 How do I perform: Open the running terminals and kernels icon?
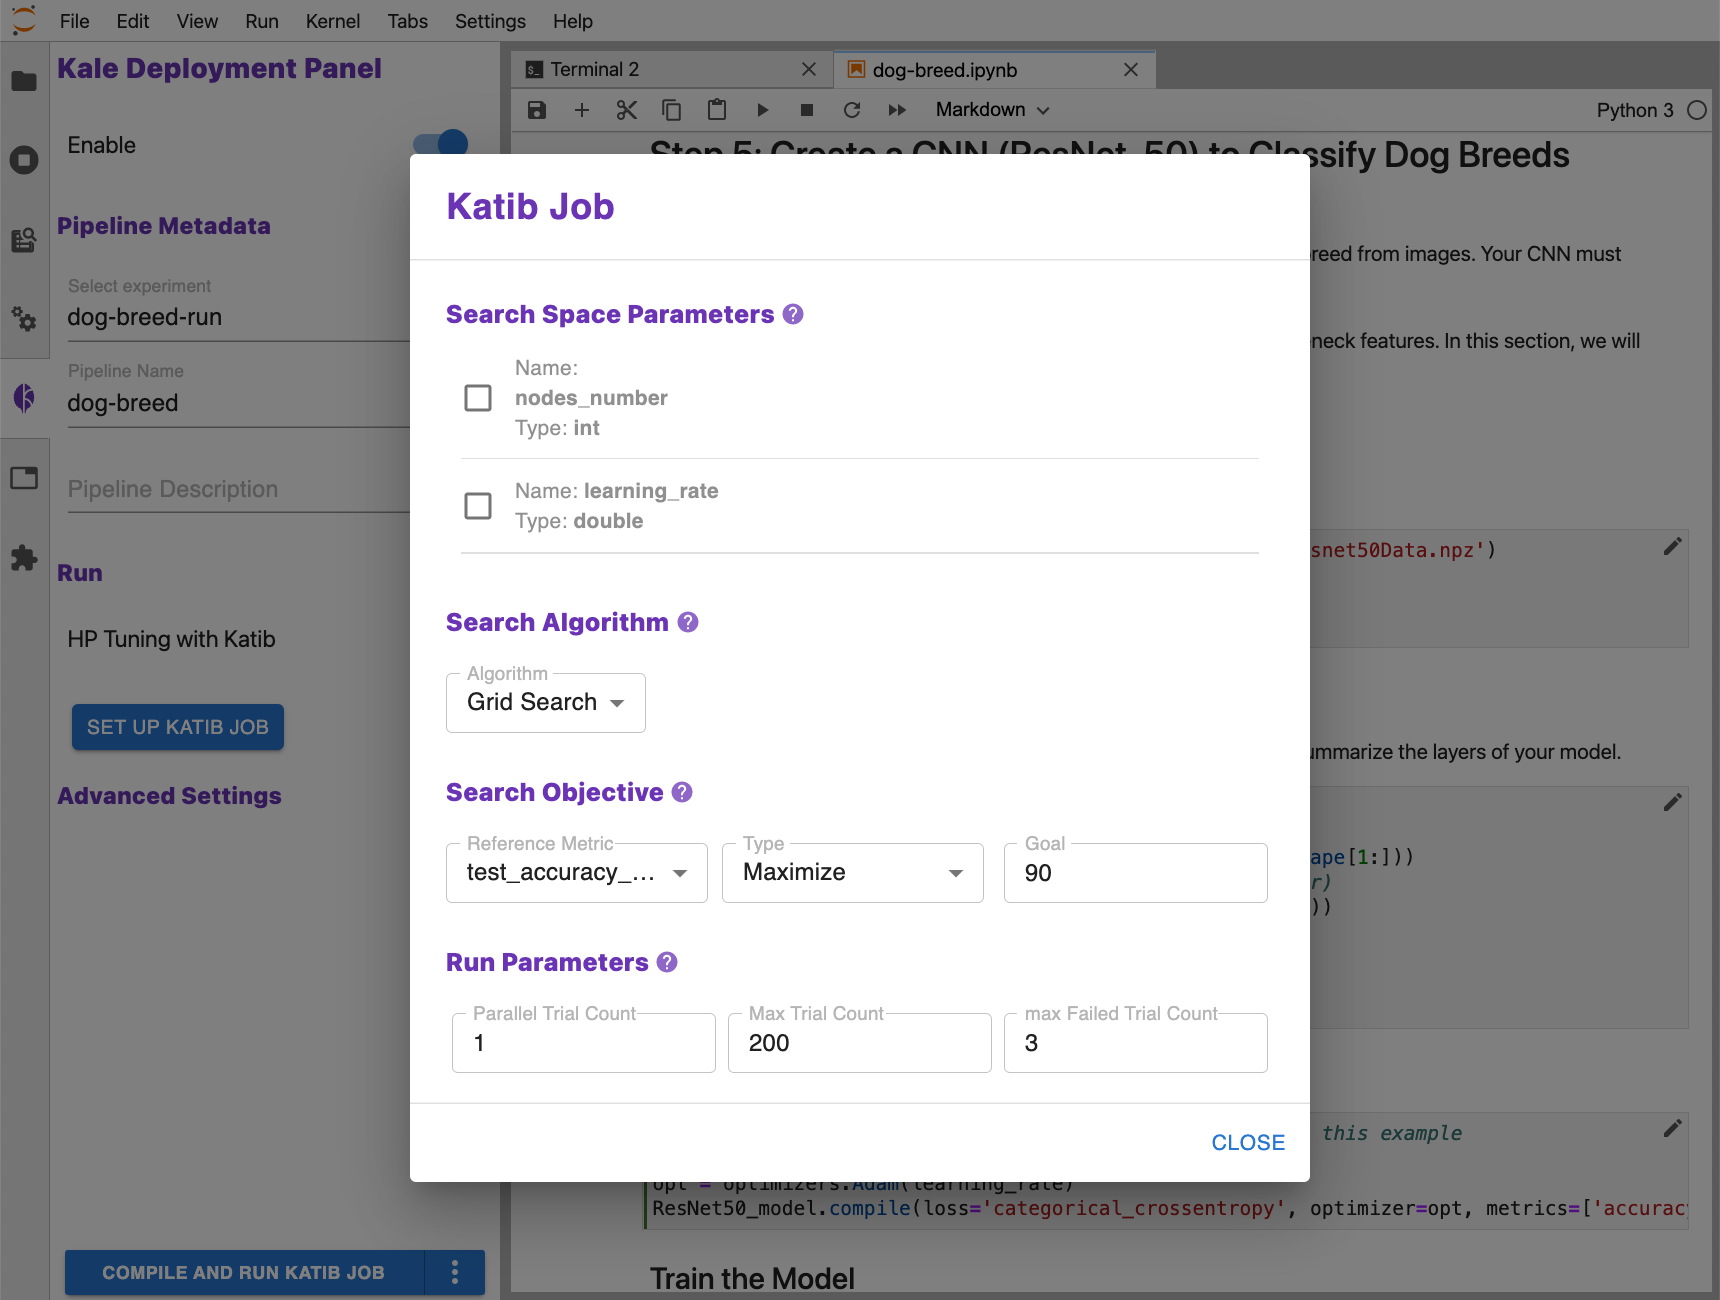pos(24,160)
